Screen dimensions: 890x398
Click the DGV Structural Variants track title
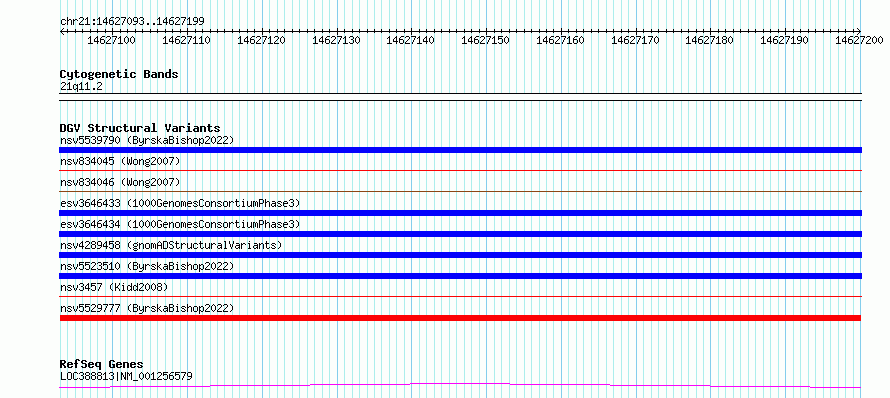[x=140, y=128]
